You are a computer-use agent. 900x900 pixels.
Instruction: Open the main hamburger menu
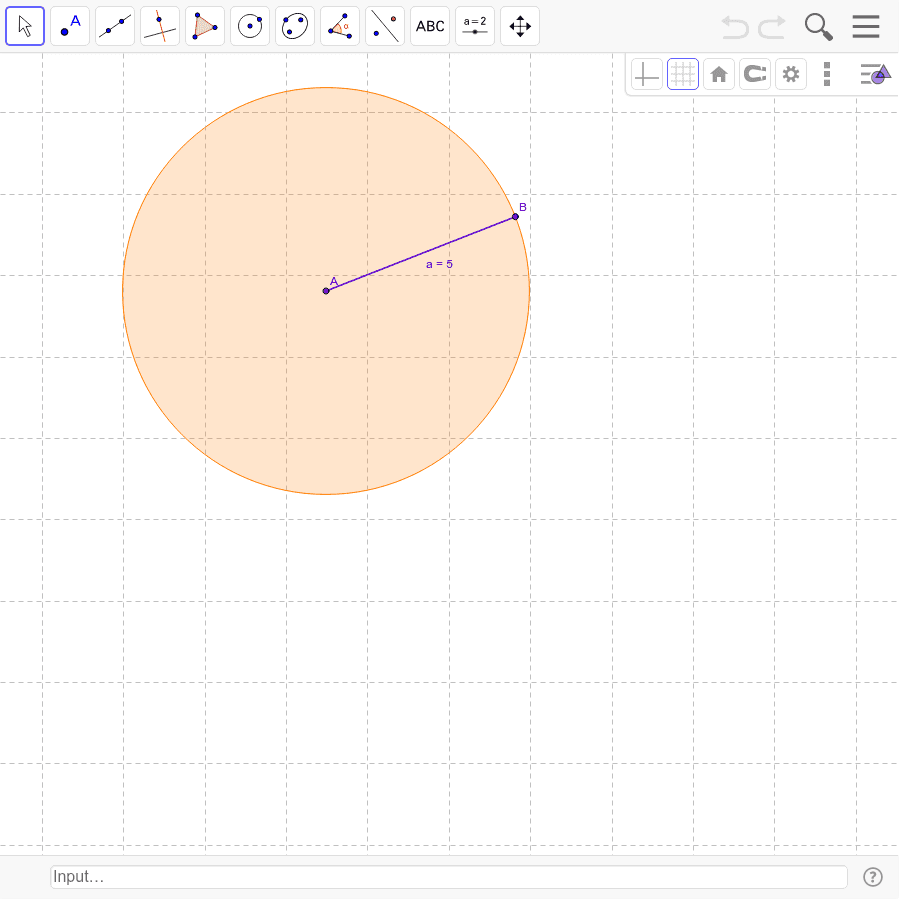(866, 26)
